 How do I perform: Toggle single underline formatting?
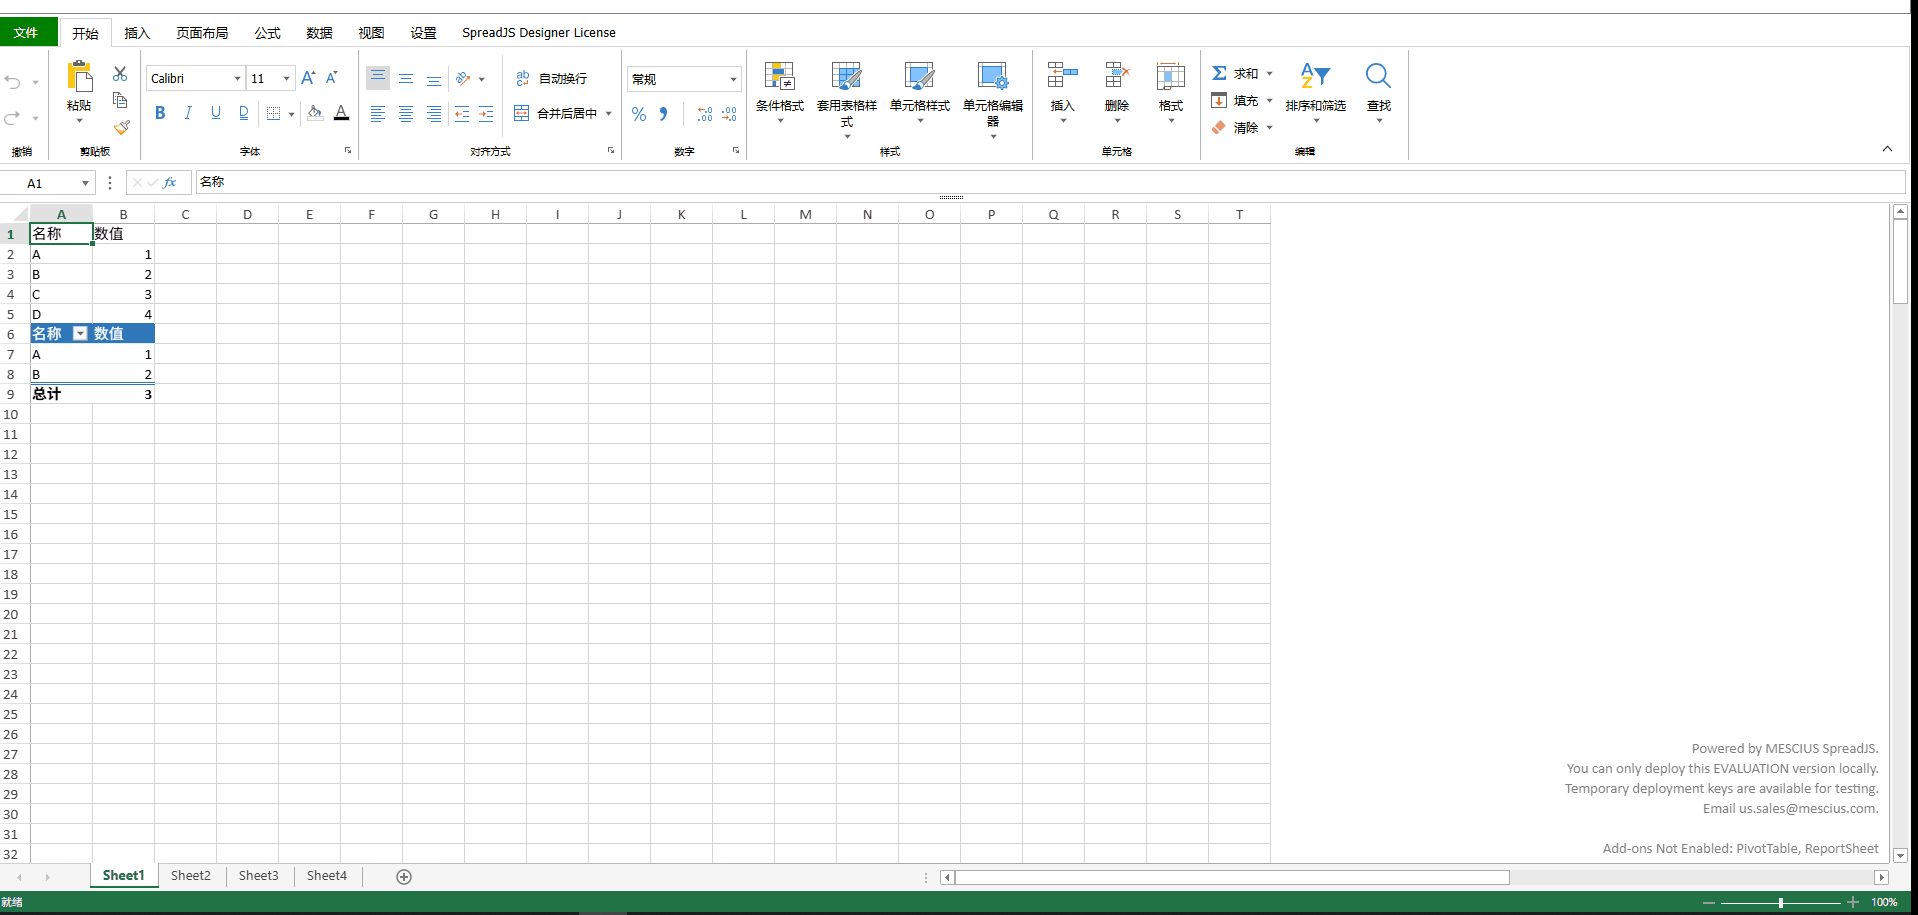coord(216,114)
